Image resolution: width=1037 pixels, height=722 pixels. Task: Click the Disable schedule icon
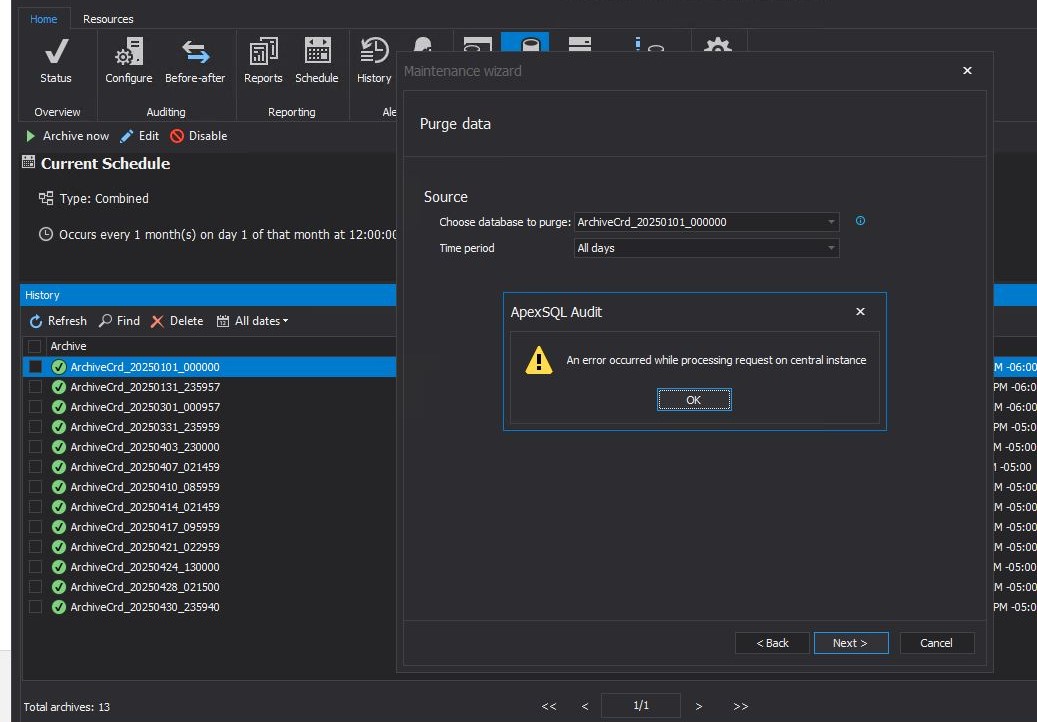tap(177, 136)
